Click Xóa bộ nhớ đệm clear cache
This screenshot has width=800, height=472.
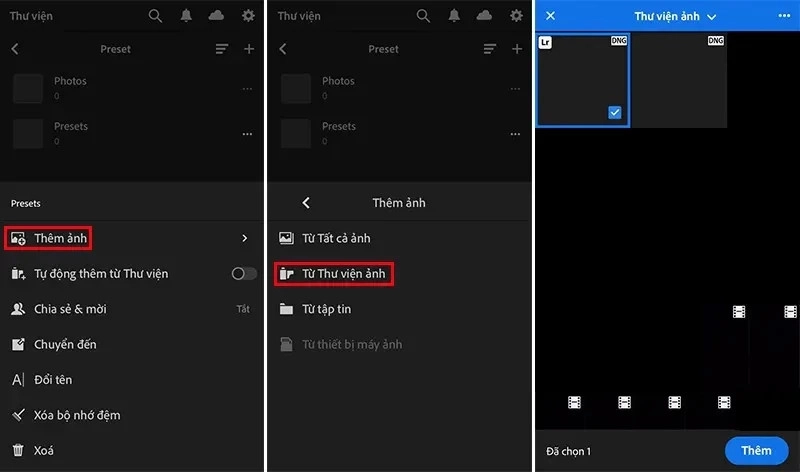coord(77,415)
